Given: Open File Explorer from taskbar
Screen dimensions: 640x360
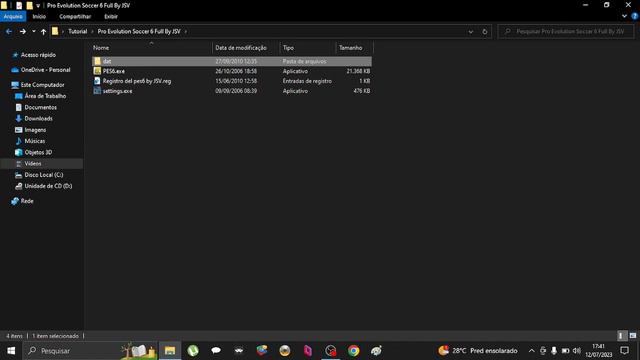Looking at the screenshot, I should (x=170, y=351).
